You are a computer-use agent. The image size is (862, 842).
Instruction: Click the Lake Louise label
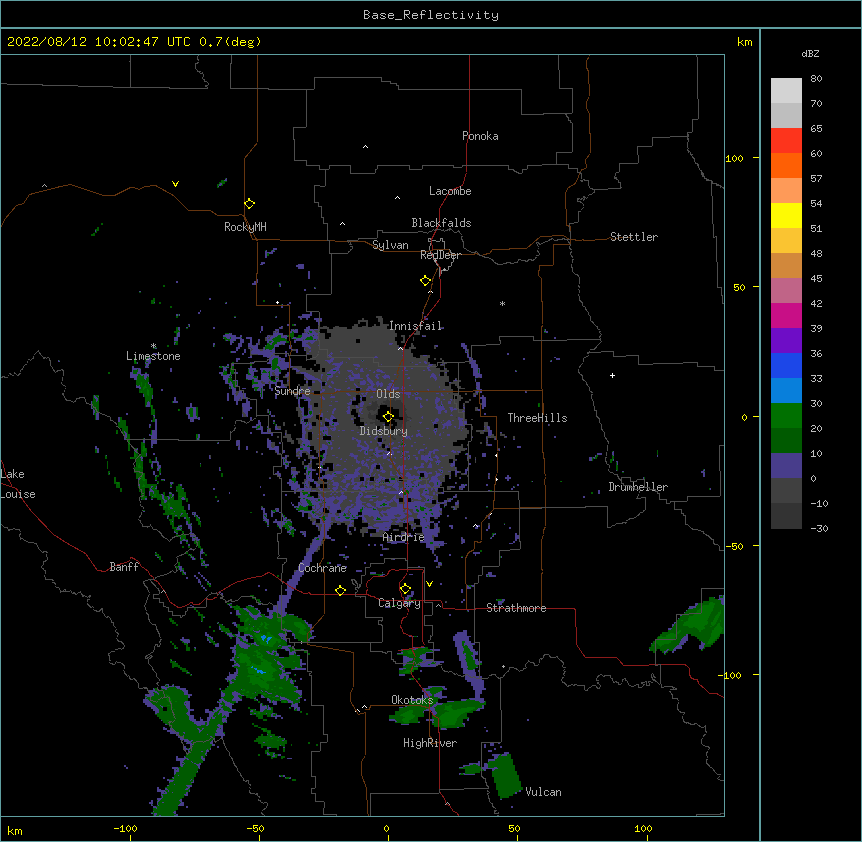[18, 484]
